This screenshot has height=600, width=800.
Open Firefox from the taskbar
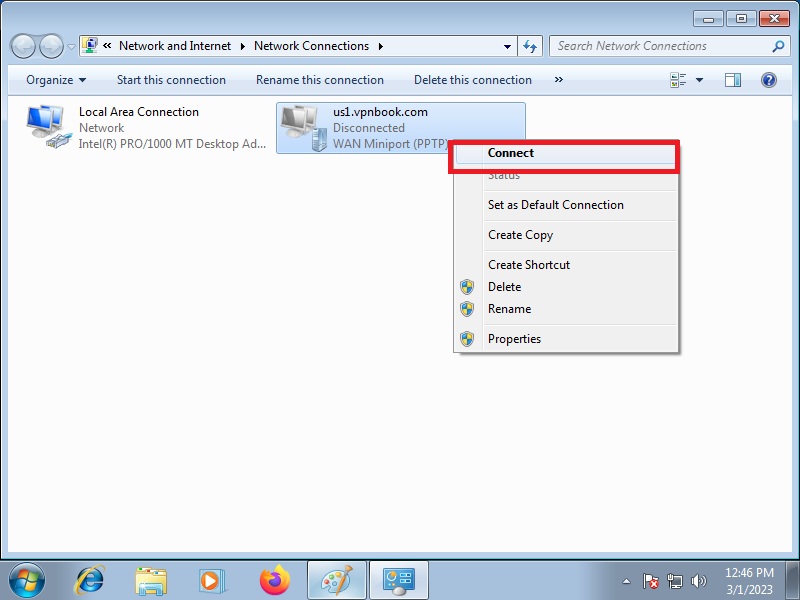[x=274, y=580]
